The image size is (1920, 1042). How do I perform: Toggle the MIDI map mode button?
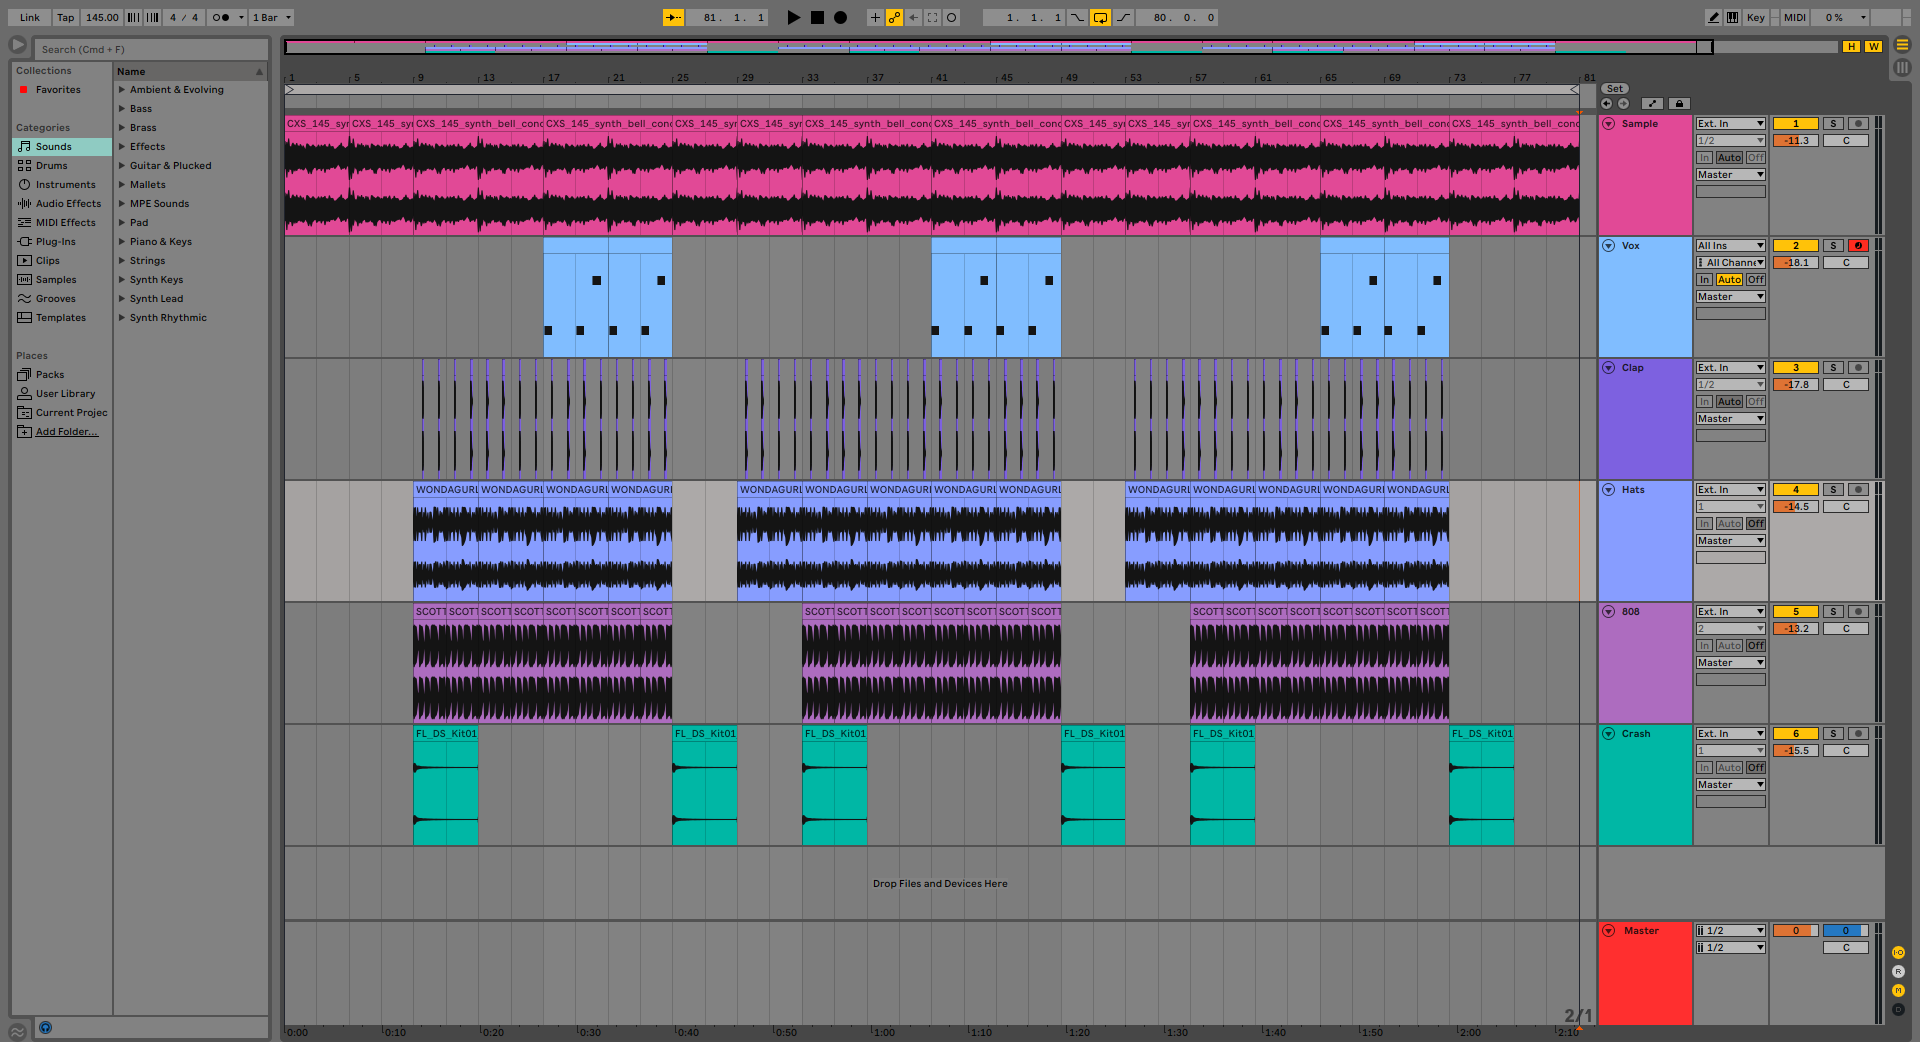click(1795, 17)
